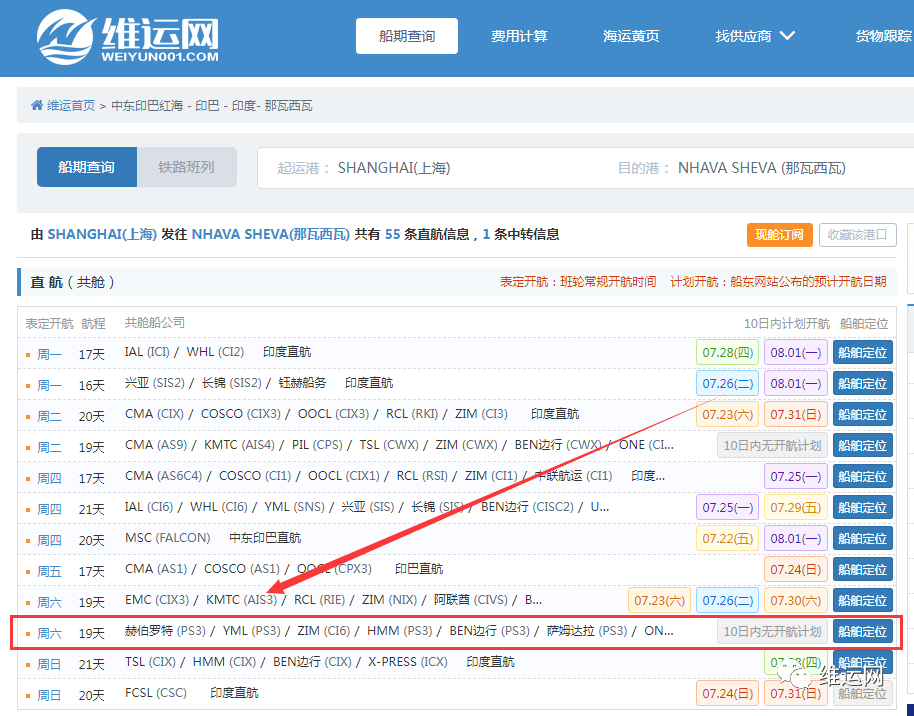The width and height of the screenshot is (914, 716).
Task: Select the 船期查询 tab
Action: coord(86,167)
